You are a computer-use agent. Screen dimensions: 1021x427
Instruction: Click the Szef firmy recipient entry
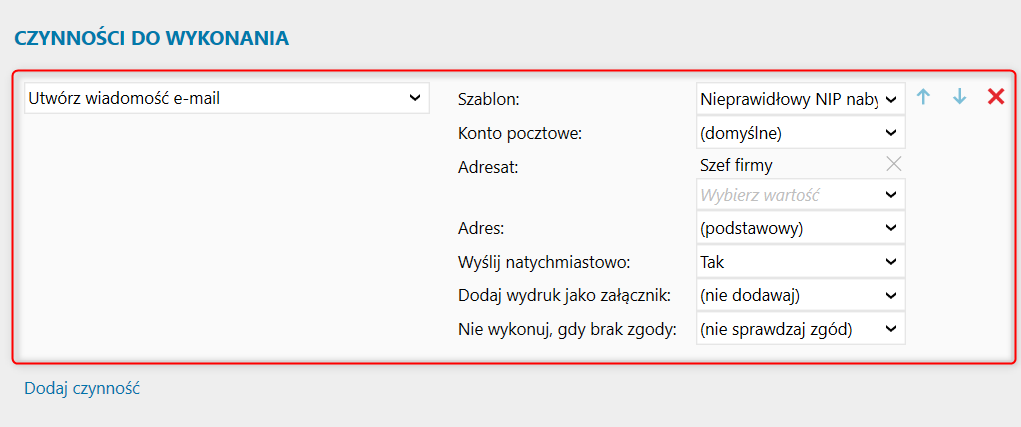tap(736, 165)
